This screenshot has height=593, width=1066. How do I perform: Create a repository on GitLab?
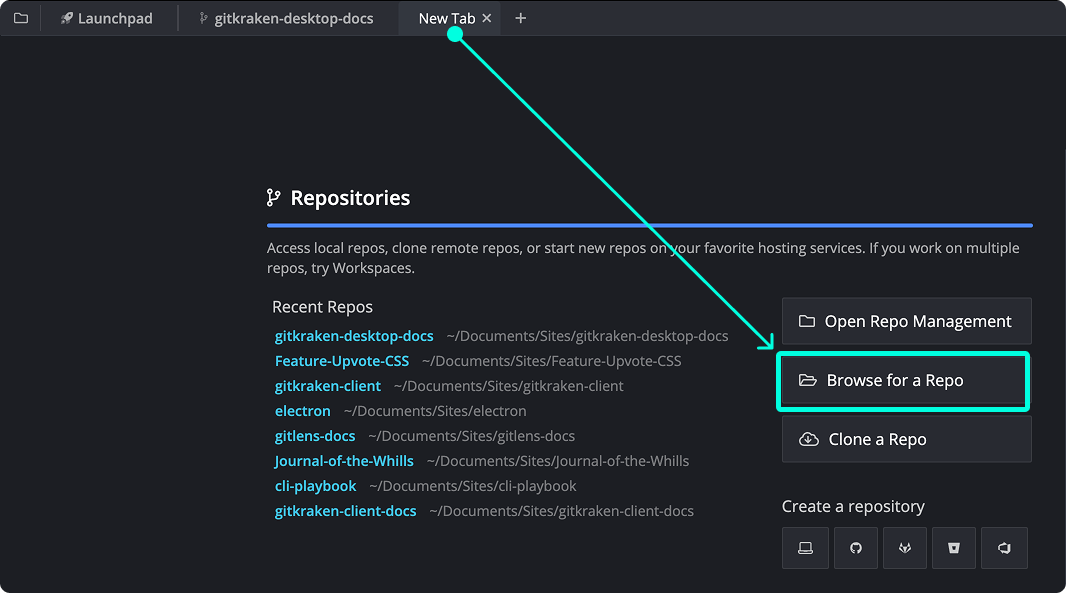tap(904, 548)
